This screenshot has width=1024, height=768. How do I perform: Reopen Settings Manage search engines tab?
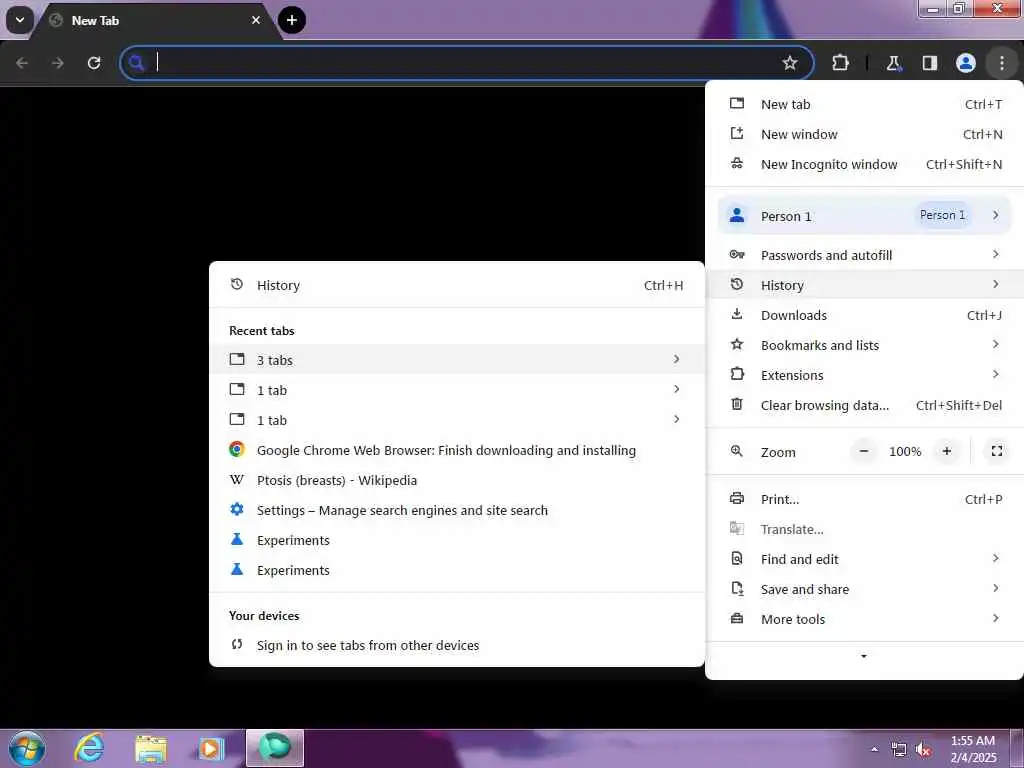[456, 510]
